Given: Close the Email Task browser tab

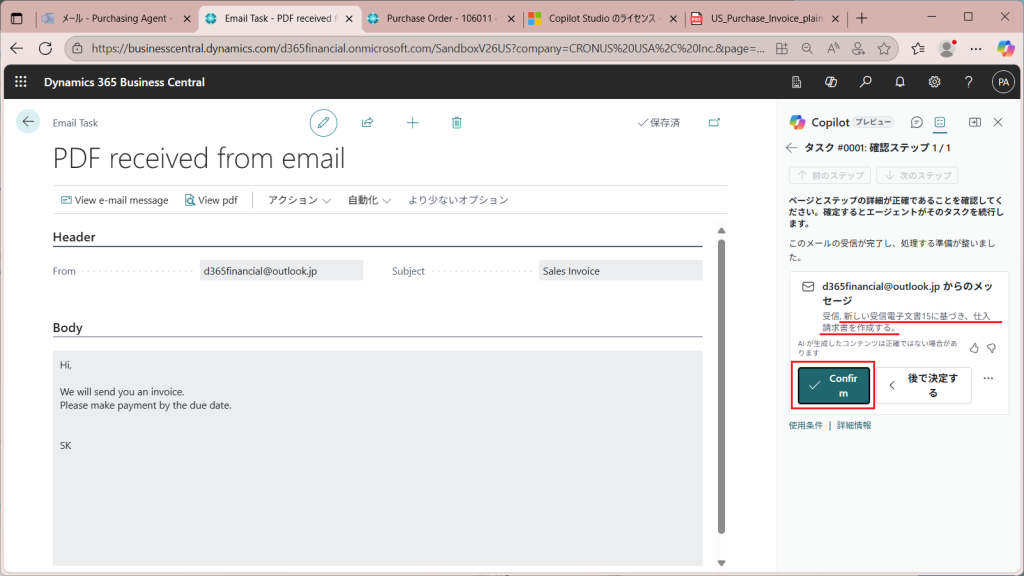Looking at the screenshot, I should tap(349, 18).
